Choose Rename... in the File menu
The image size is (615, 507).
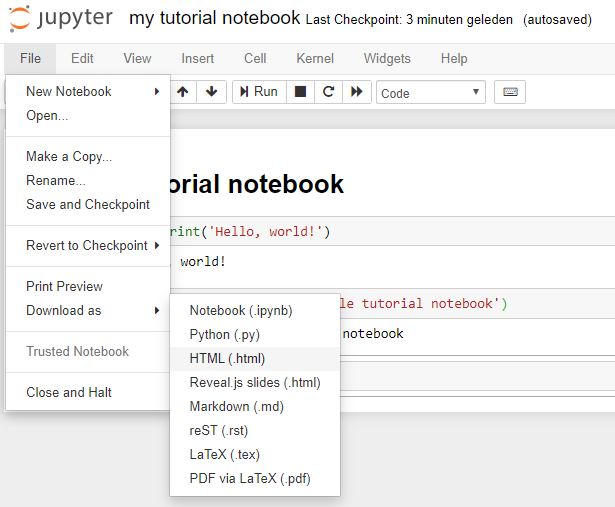coord(88,180)
